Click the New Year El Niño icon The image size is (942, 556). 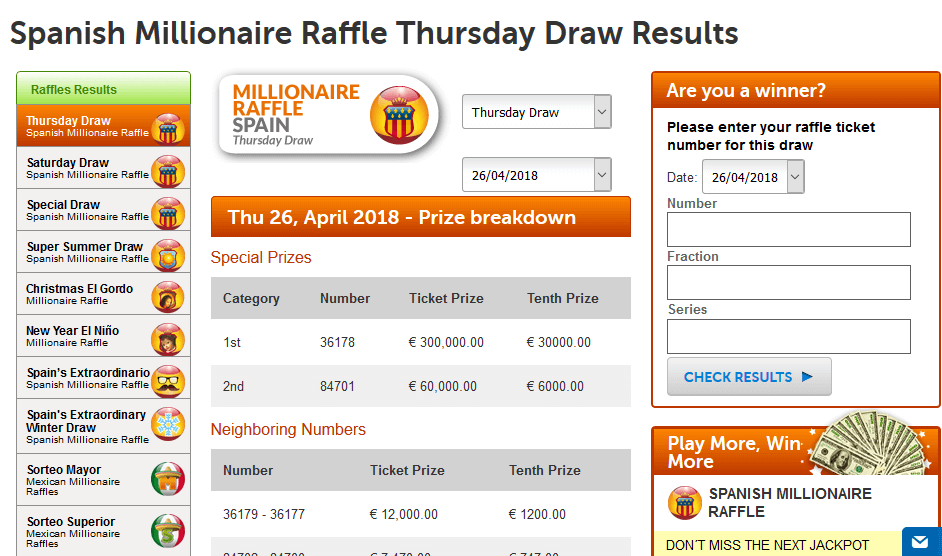coord(168,339)
